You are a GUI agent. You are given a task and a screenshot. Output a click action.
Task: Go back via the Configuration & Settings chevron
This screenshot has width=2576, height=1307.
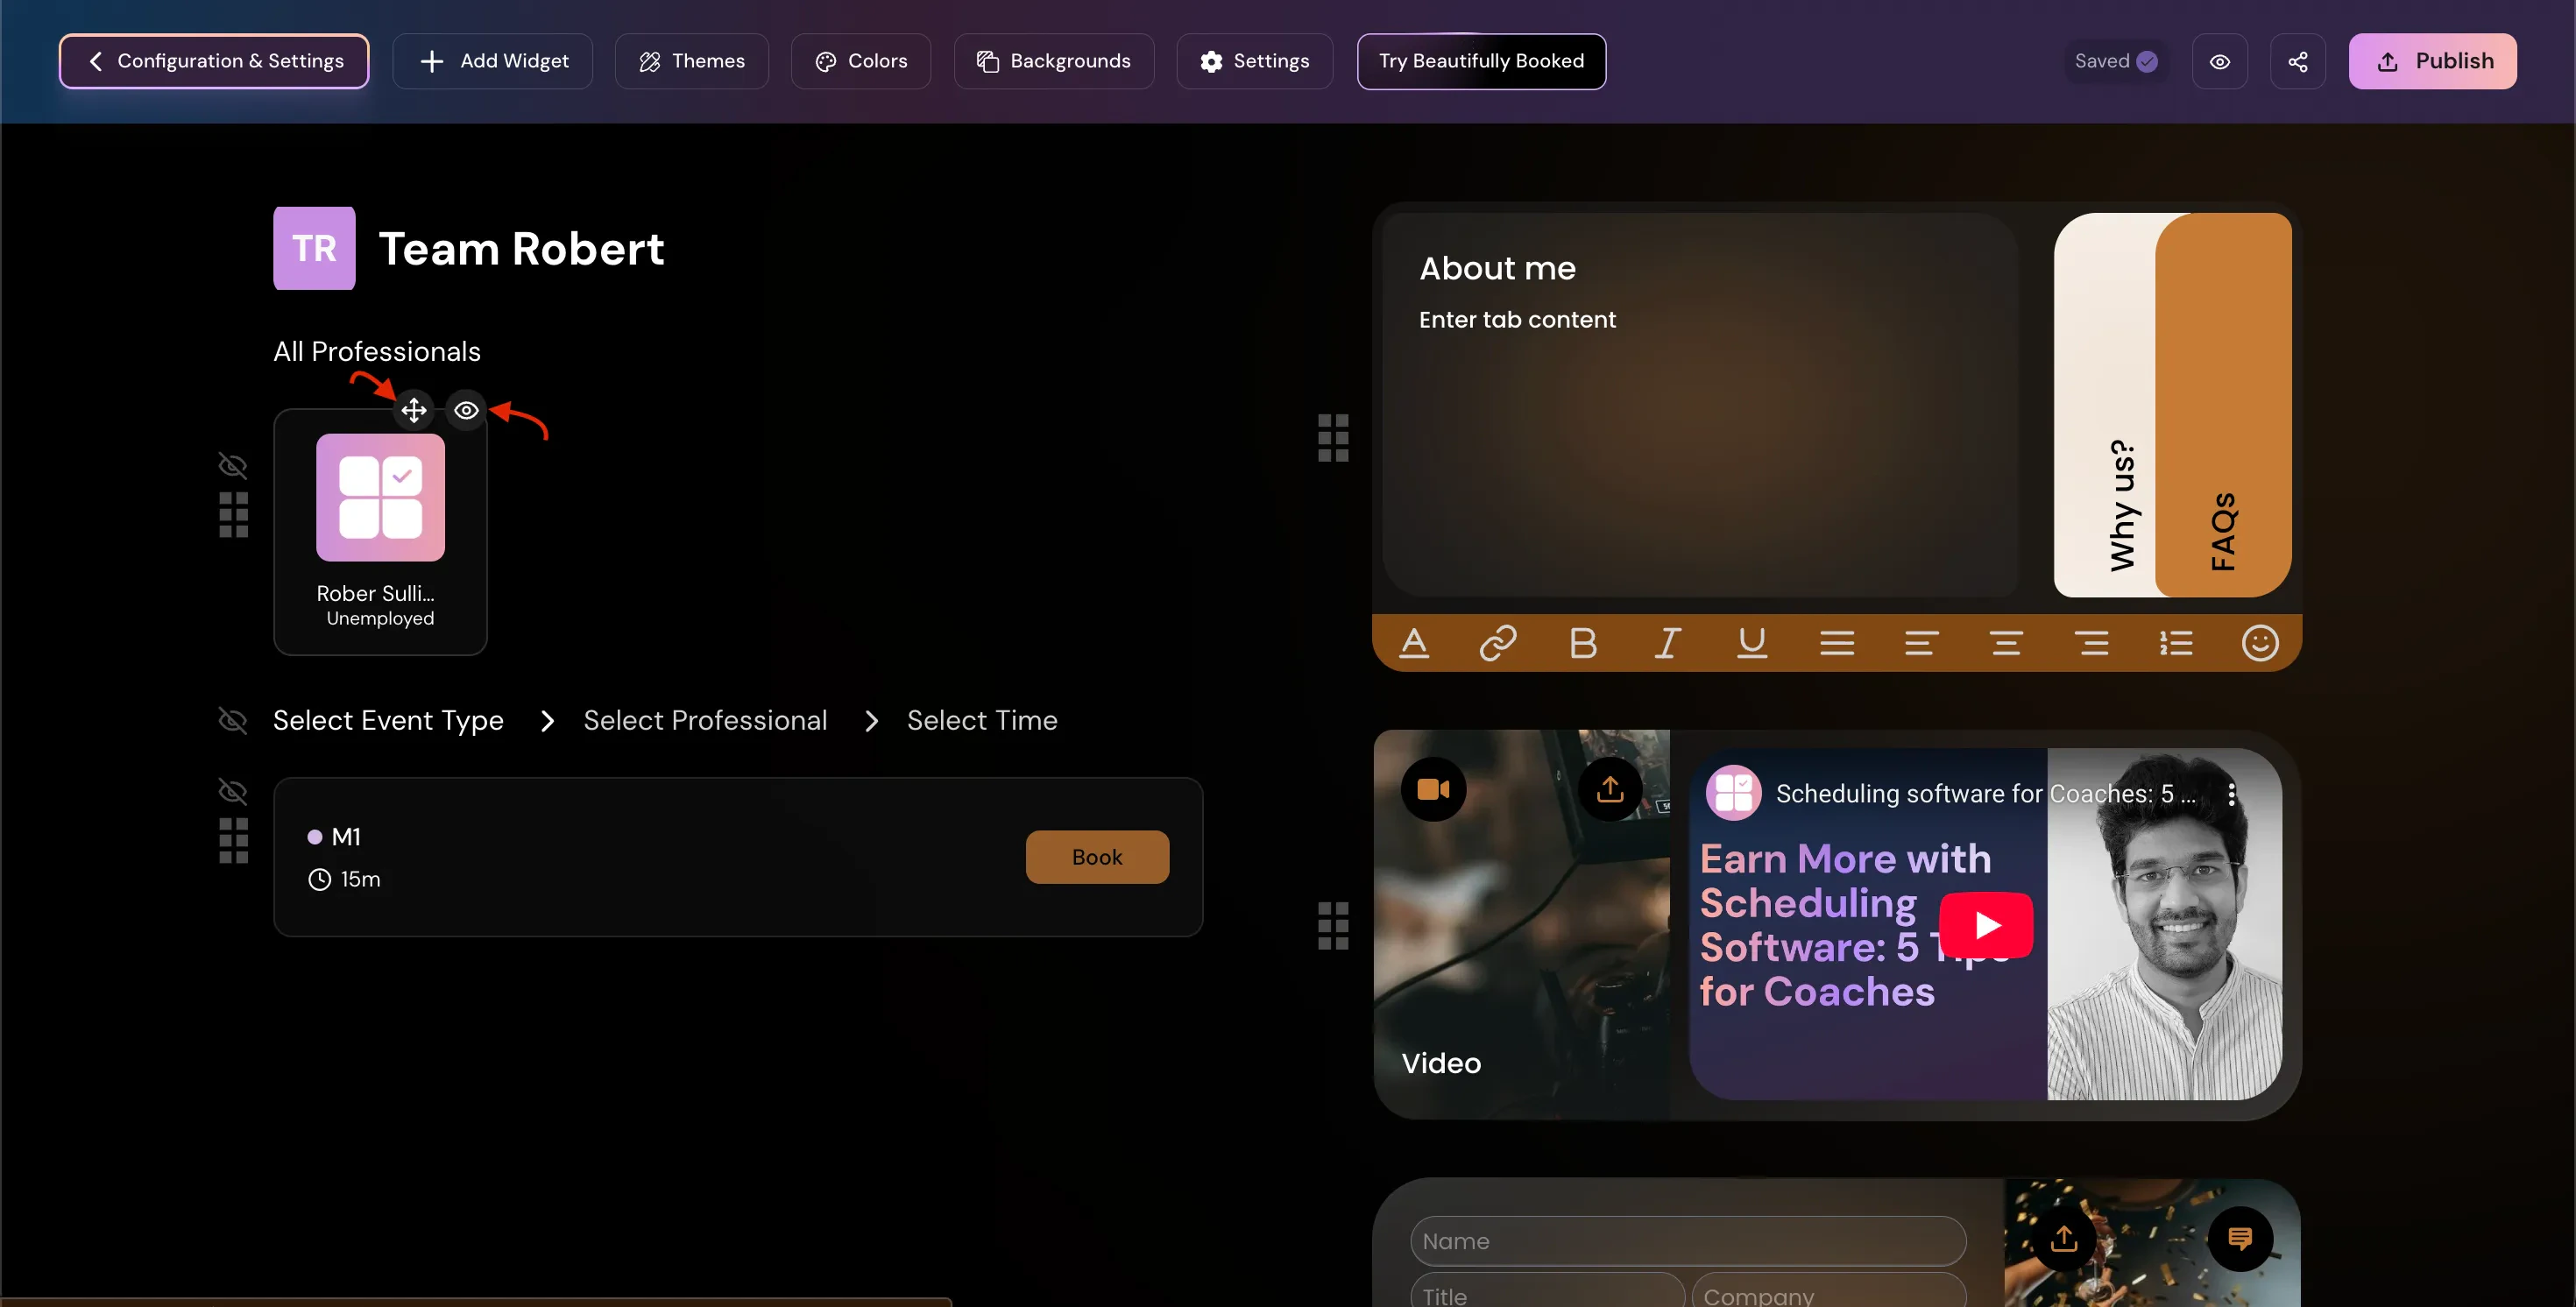click(96, 62)
